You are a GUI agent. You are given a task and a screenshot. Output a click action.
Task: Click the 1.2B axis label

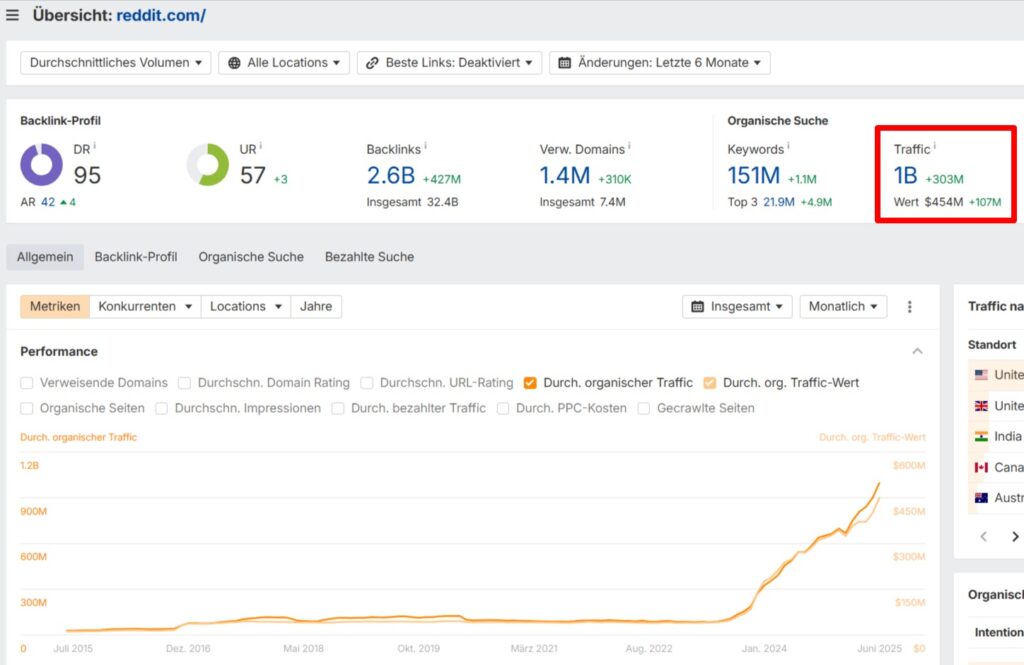29,465
